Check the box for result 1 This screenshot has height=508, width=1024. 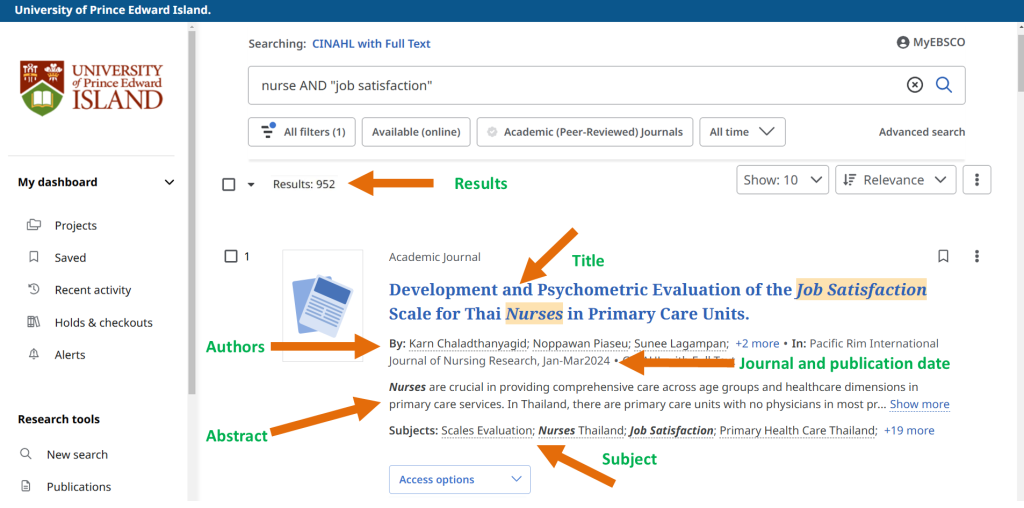[231, 257]
